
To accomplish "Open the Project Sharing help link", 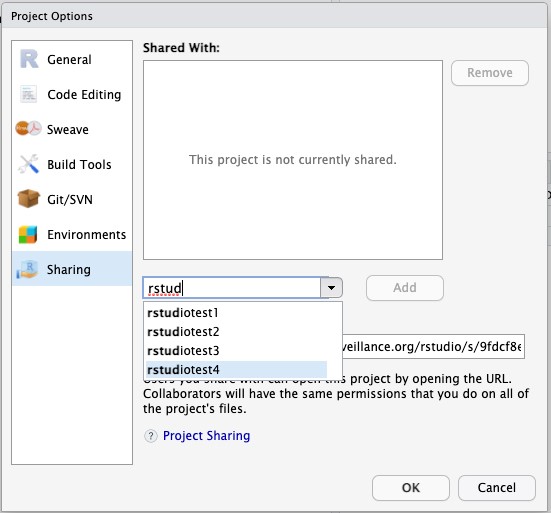I will 207,436.
